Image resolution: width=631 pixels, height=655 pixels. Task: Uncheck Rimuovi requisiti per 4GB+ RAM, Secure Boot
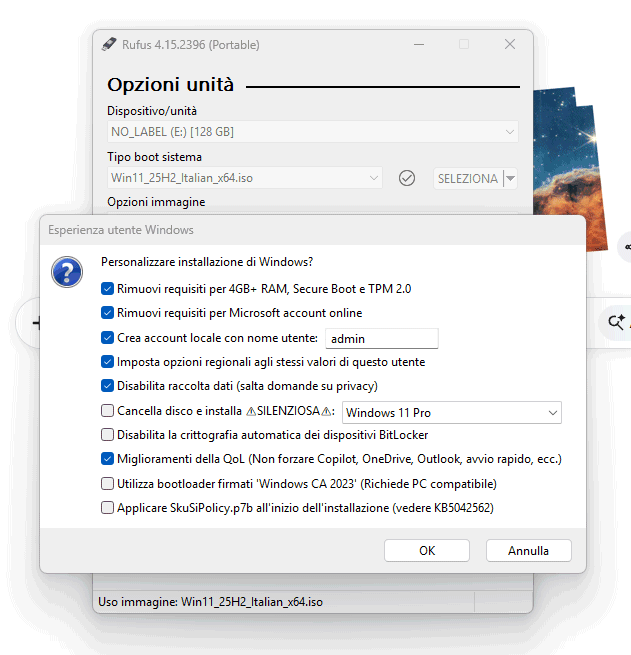[107, 289]
